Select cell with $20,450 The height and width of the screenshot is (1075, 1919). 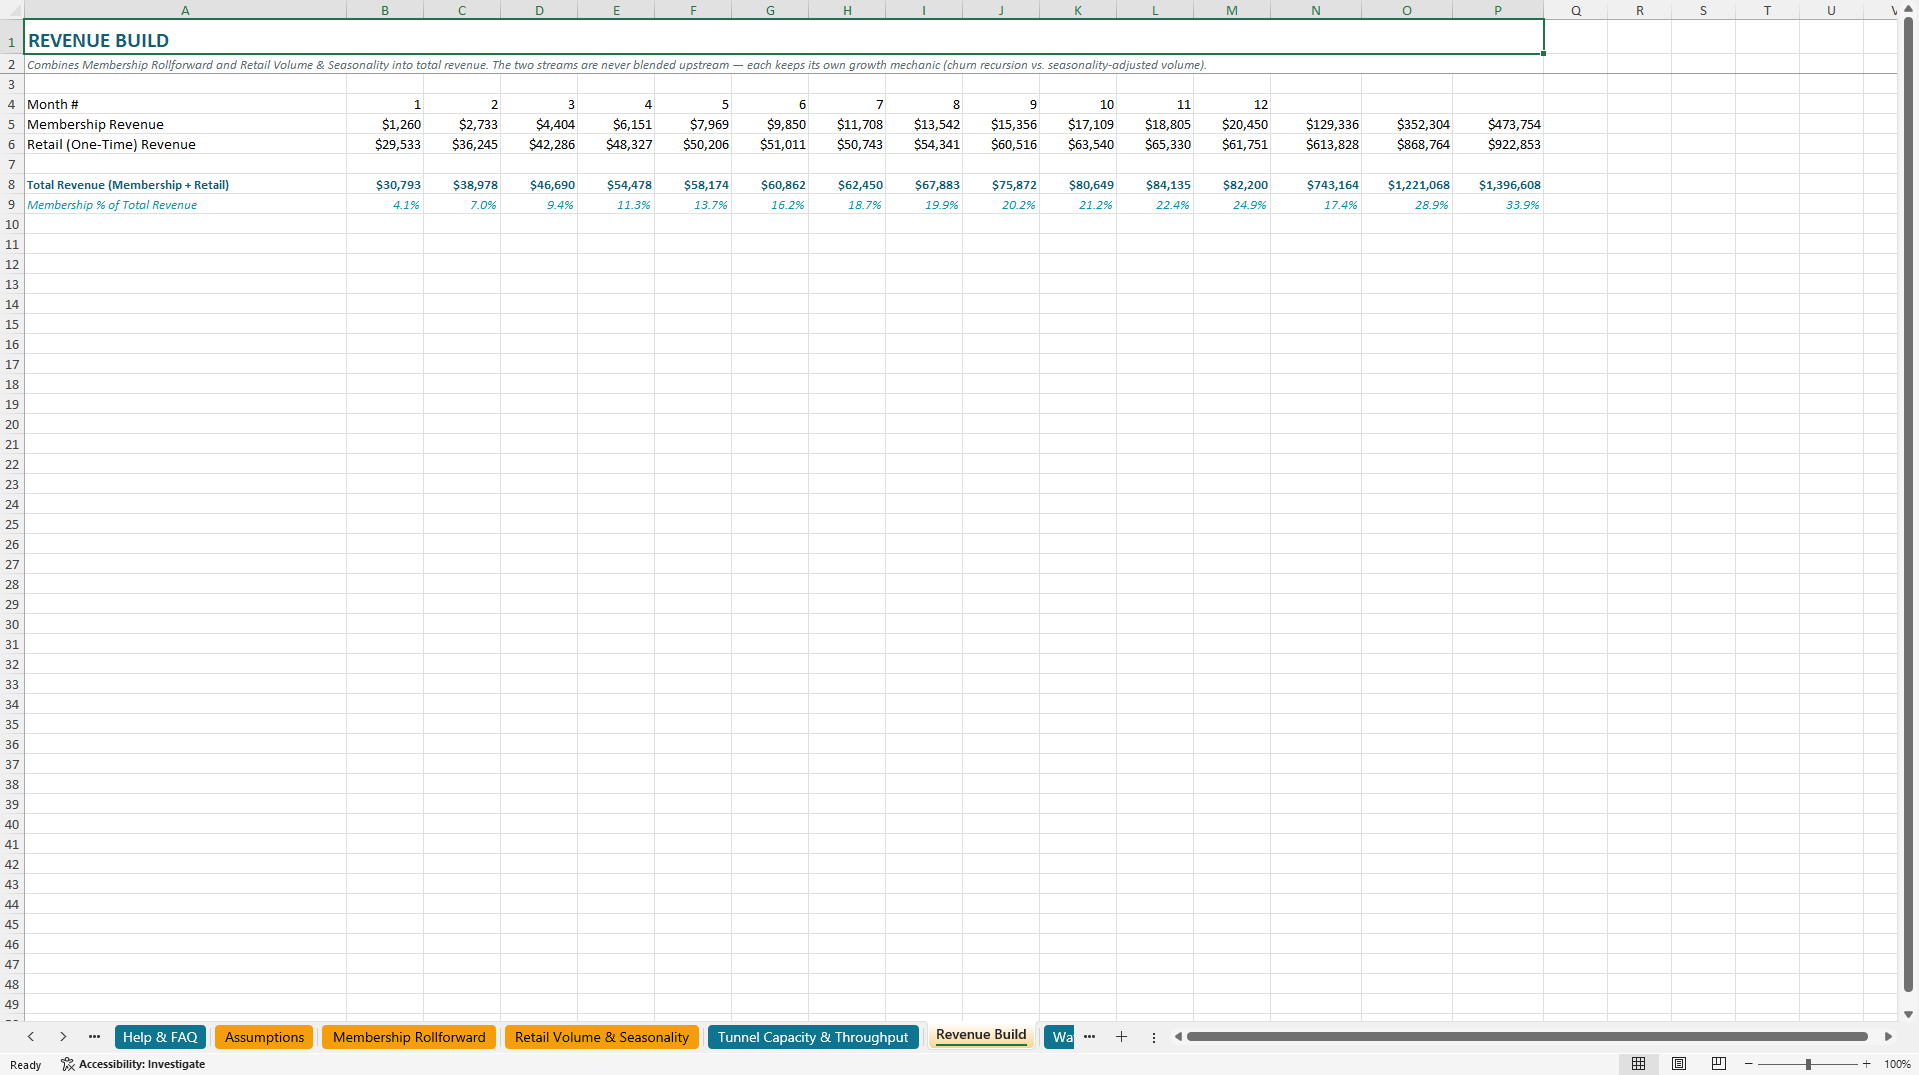1232,125
